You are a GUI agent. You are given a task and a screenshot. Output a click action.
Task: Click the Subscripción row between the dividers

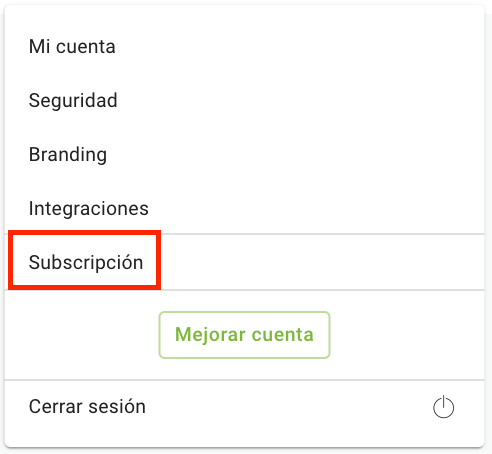244,262
